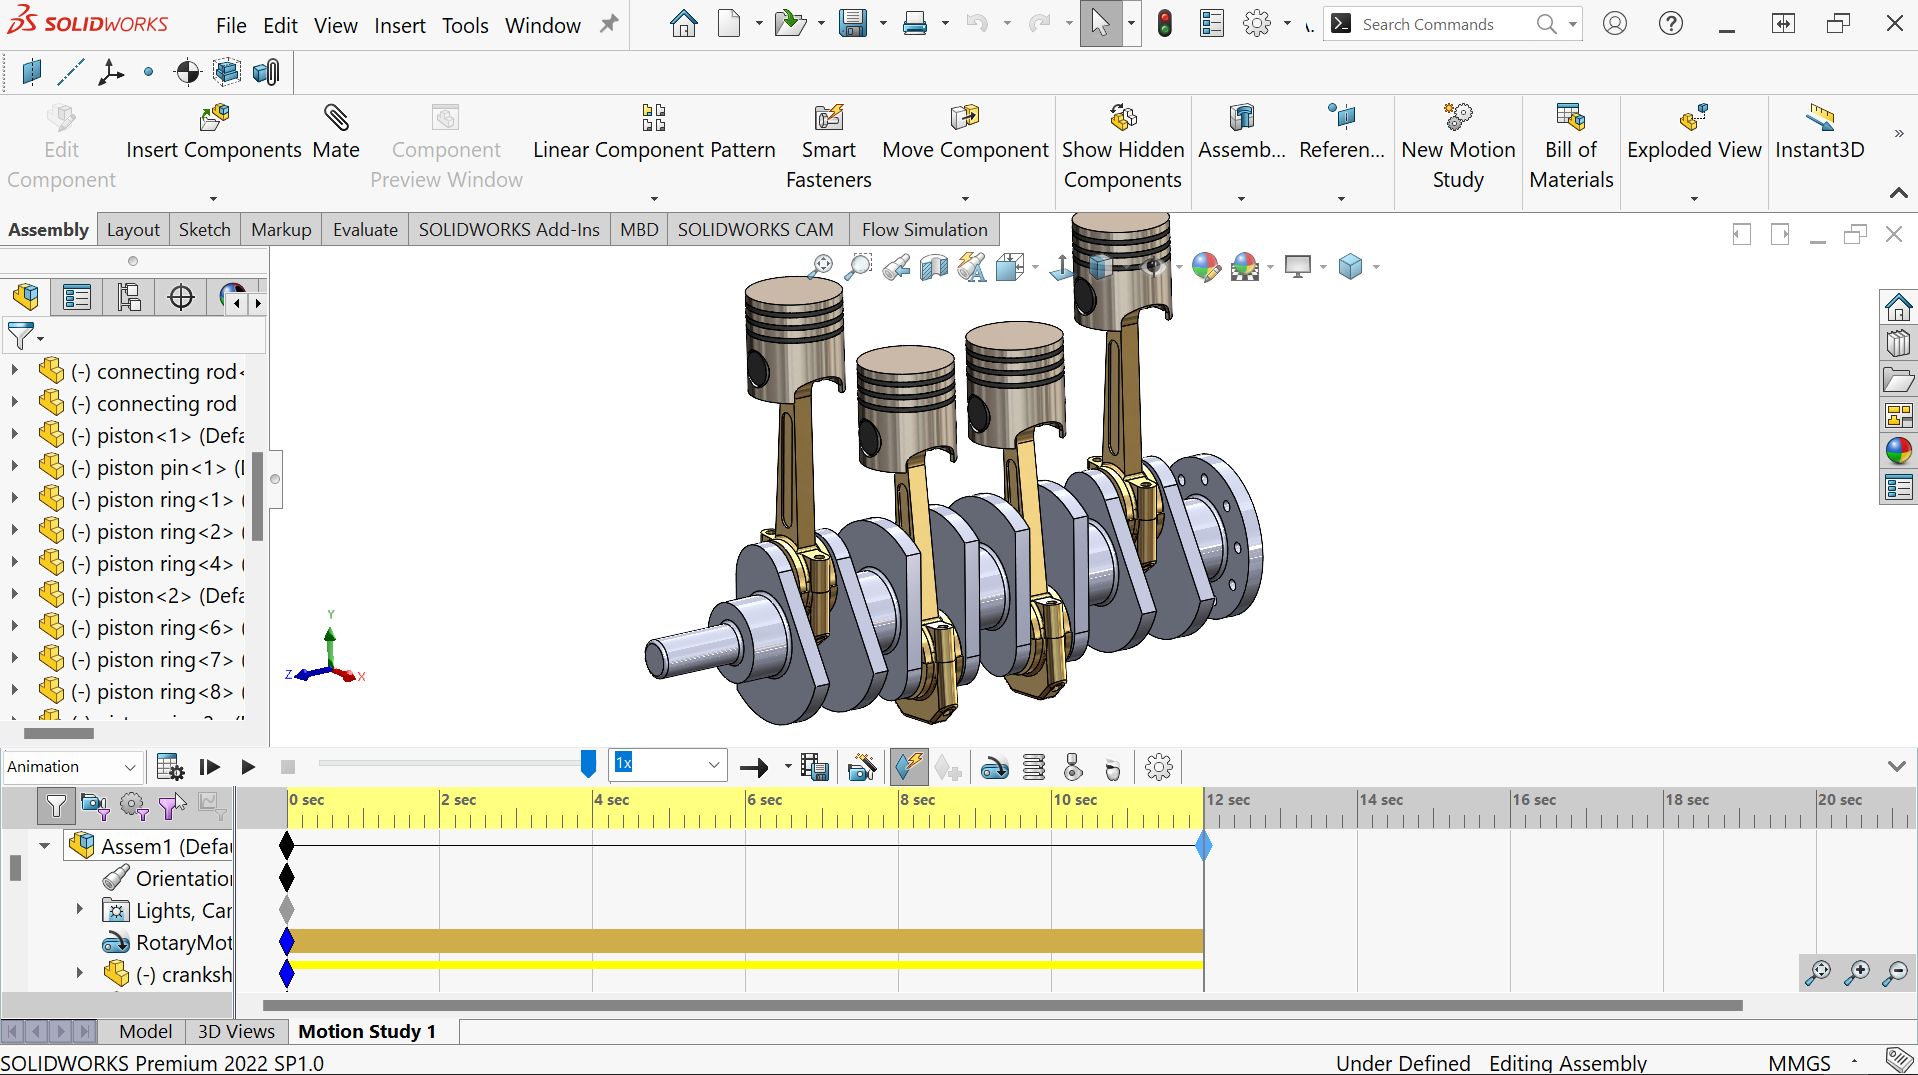Click the Calculate motion study icon
This screenshot has height=1075, width=1918.
pyautogui.click(x=170, y=767)
